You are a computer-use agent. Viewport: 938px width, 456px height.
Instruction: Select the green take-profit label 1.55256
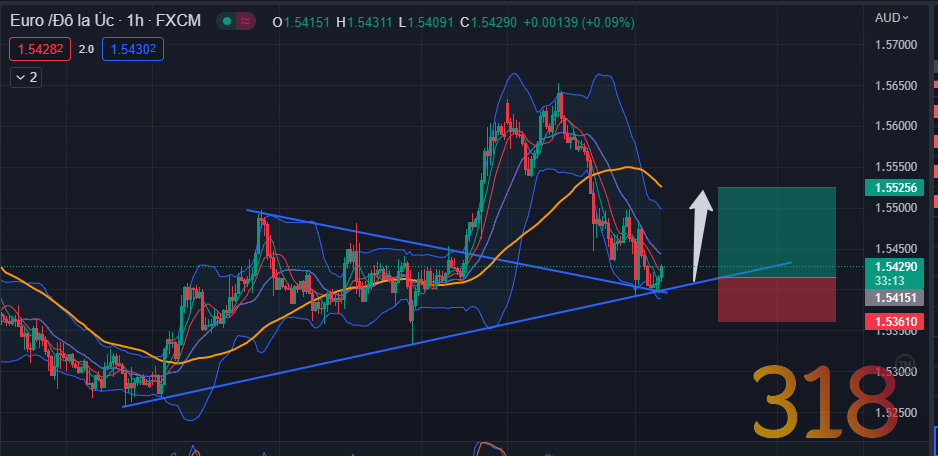[x=895, y=188]
